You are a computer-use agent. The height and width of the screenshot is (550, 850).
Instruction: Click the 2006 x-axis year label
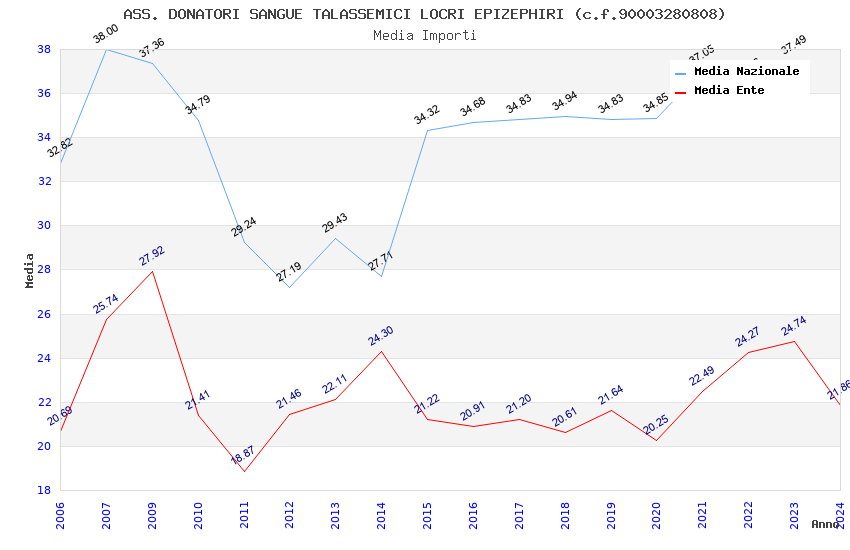60,515
